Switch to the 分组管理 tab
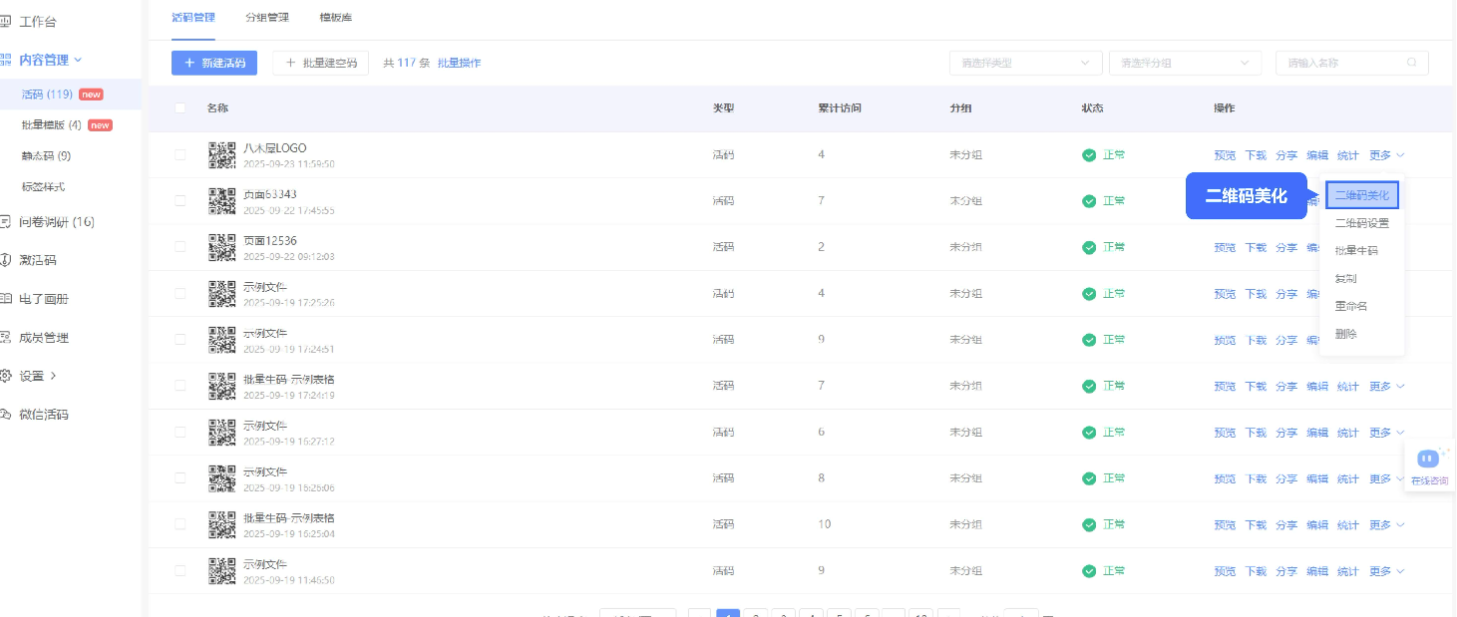The width and height of the screenshot is (1457, 617). [267, 17]
